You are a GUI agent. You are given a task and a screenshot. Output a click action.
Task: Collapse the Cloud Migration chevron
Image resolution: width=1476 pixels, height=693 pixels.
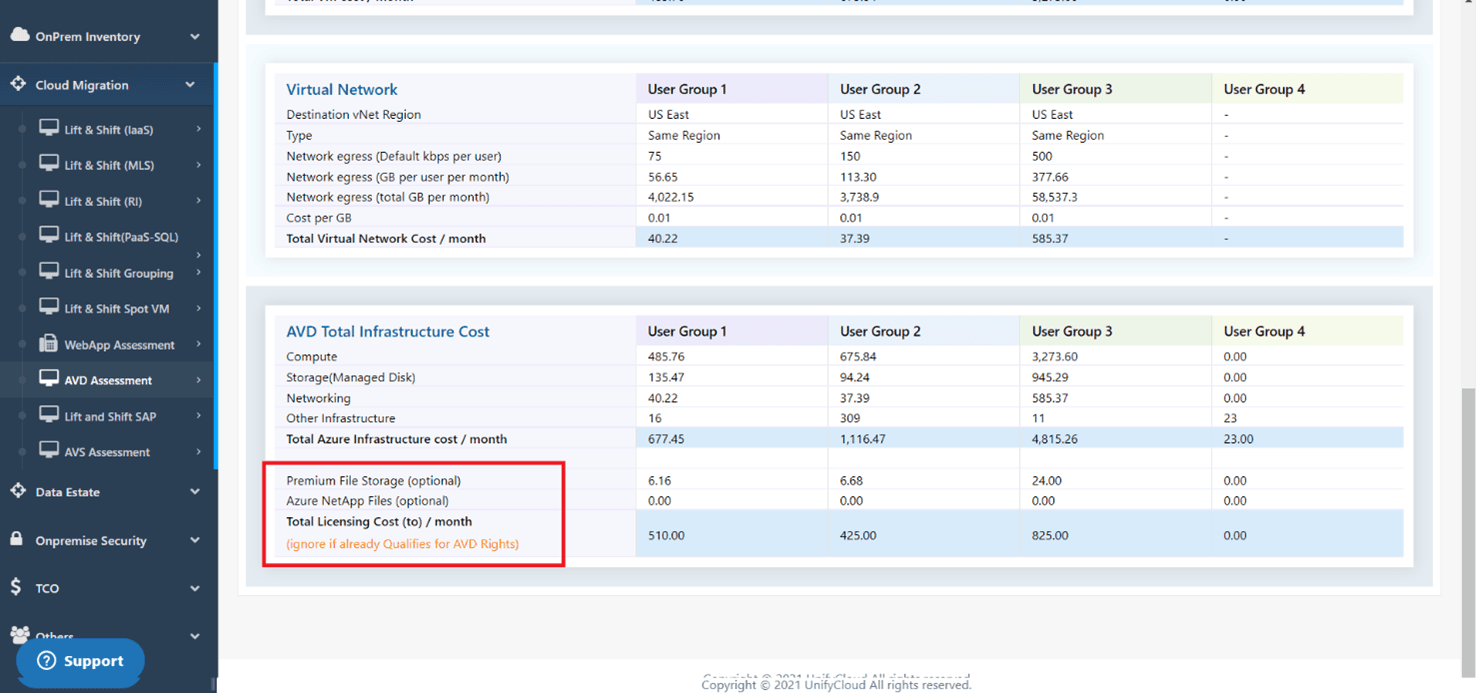(190, 85)
